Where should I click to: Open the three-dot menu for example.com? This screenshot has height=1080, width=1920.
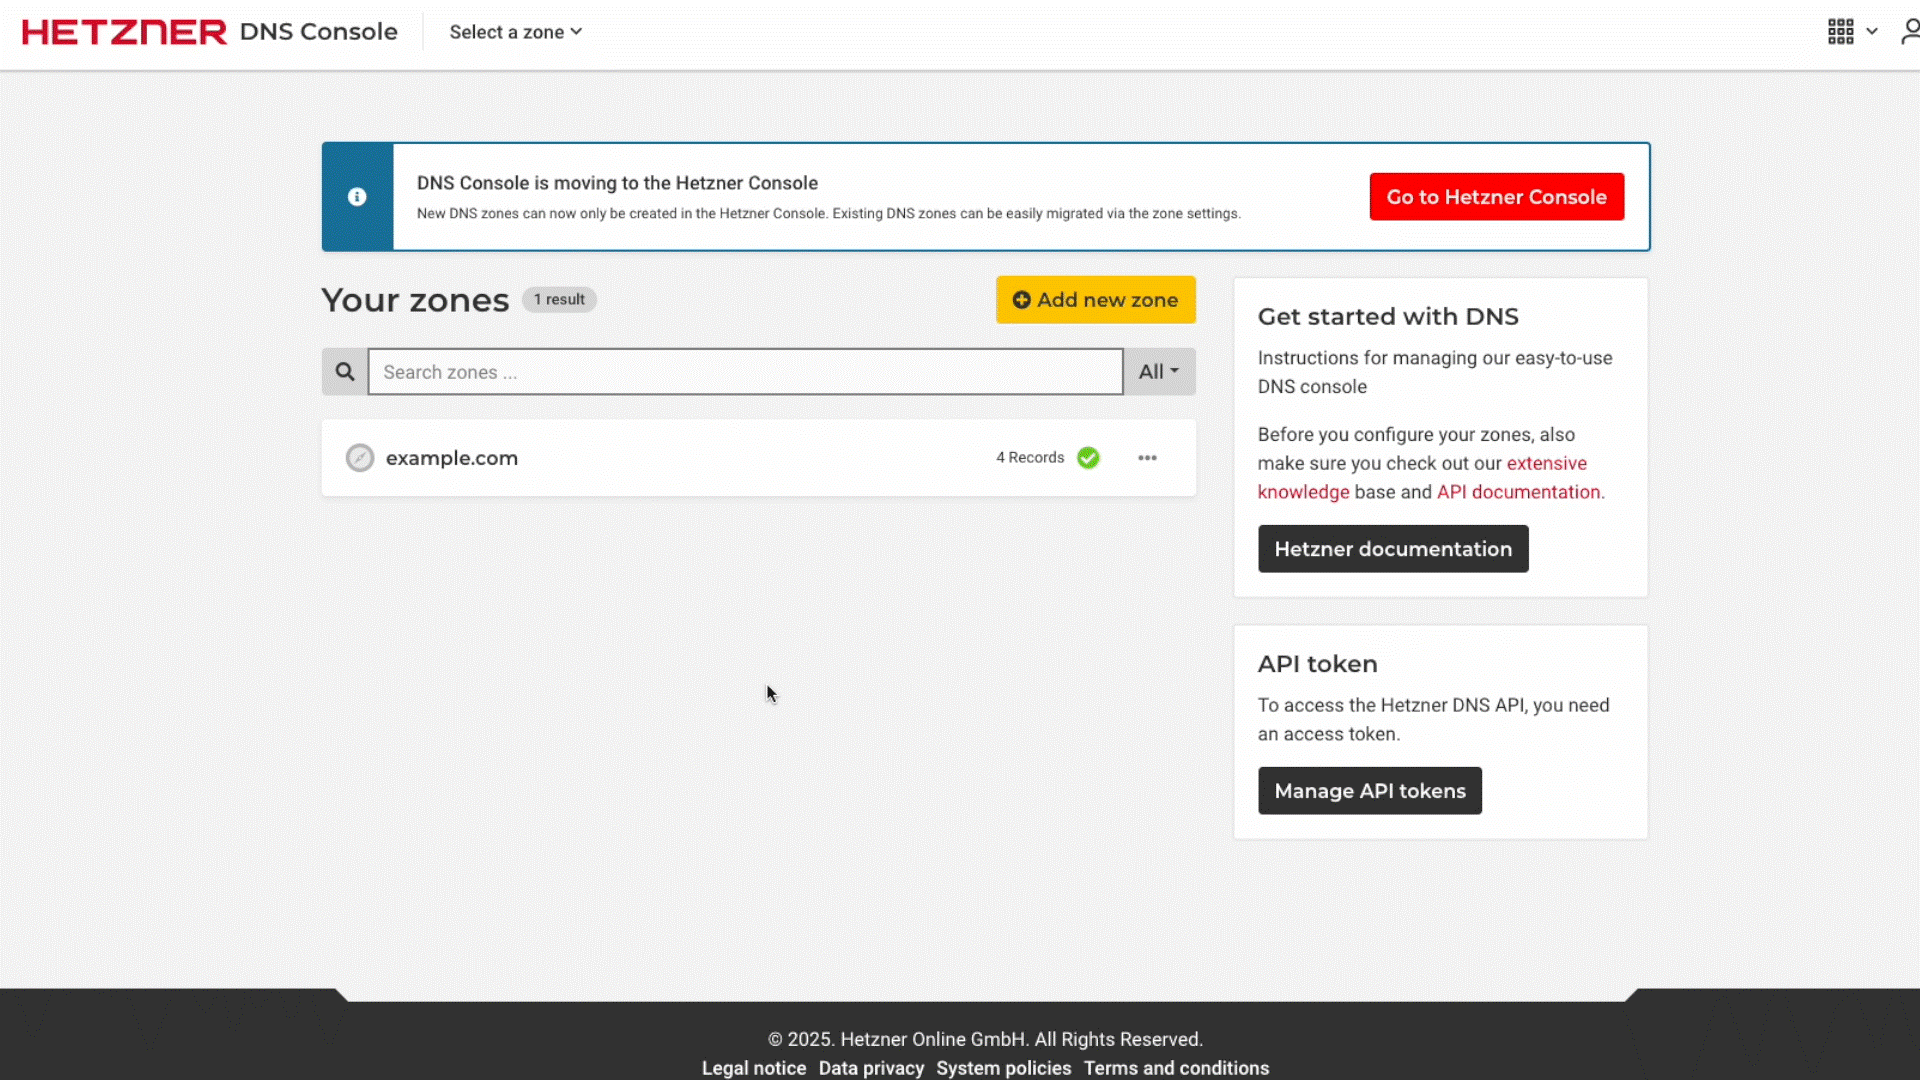(1147, 458)
